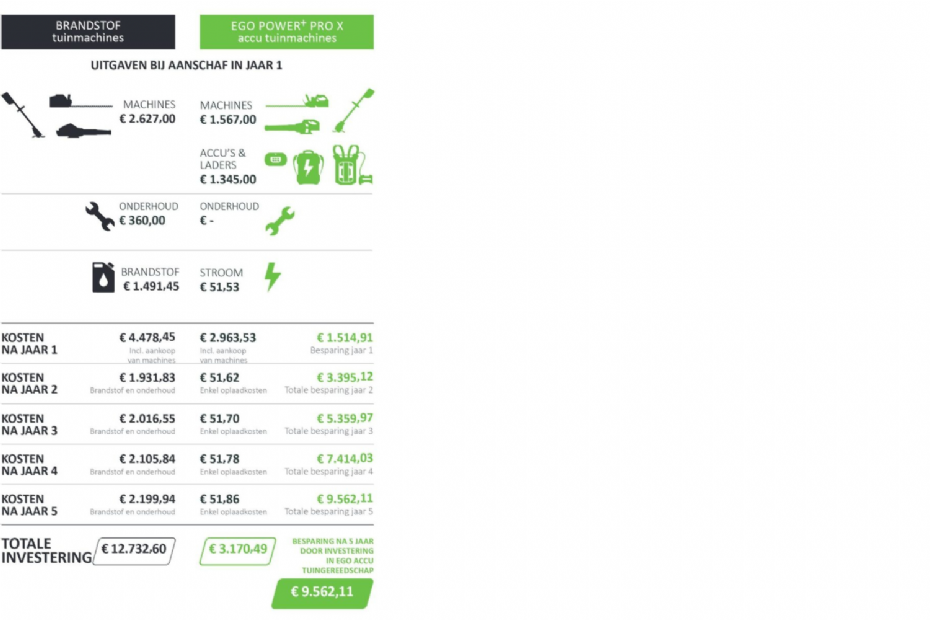The image size is (930, 620).
Task: Select the EGO Power+ Pro X header
Action: [x=287, y=32]
